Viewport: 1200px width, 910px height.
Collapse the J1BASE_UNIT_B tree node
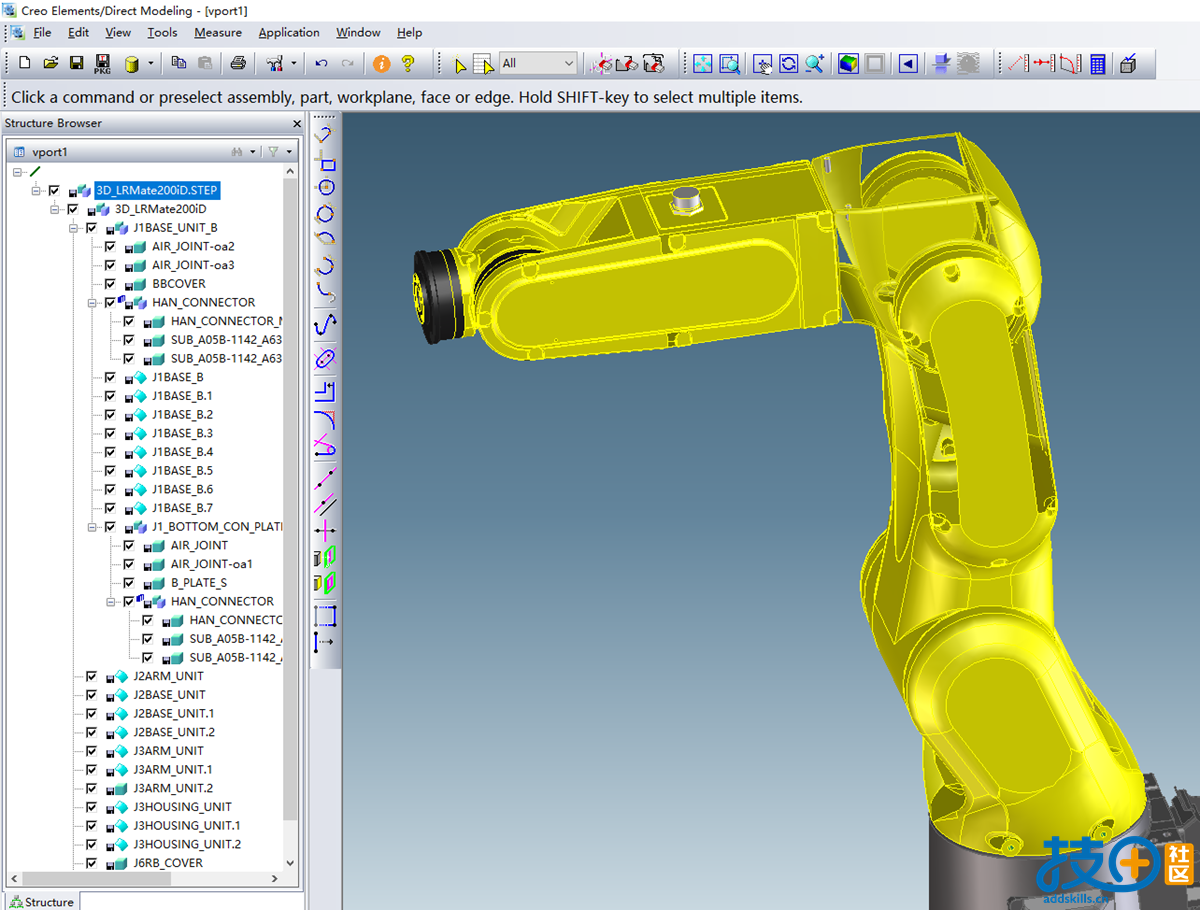point(74,228)
